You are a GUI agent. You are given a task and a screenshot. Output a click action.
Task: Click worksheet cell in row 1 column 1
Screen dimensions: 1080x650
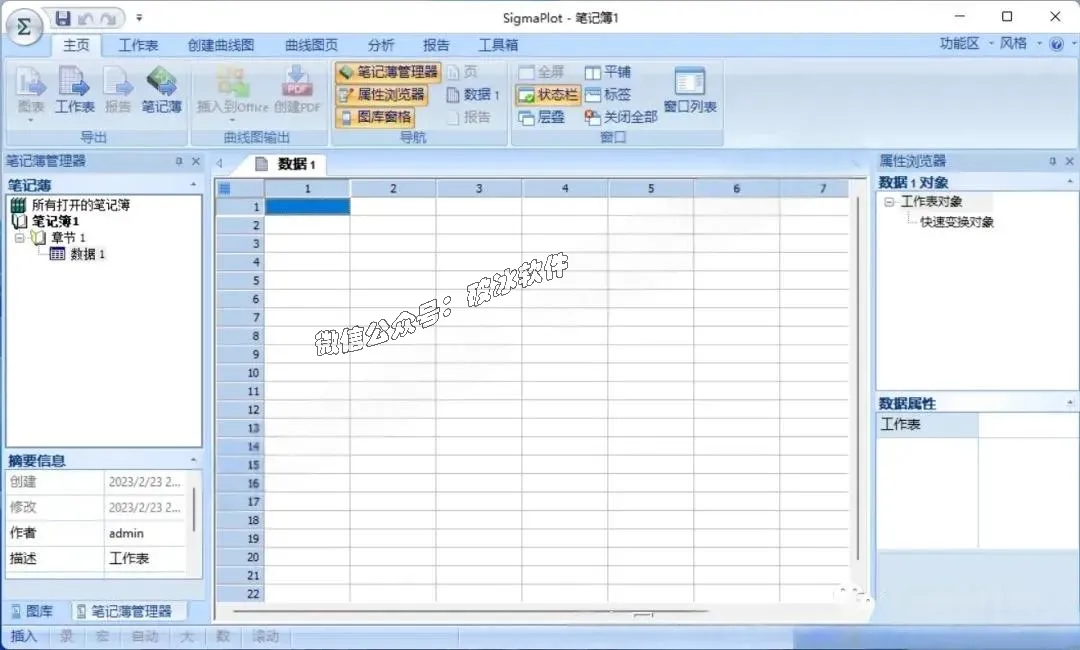click(307, 207)
